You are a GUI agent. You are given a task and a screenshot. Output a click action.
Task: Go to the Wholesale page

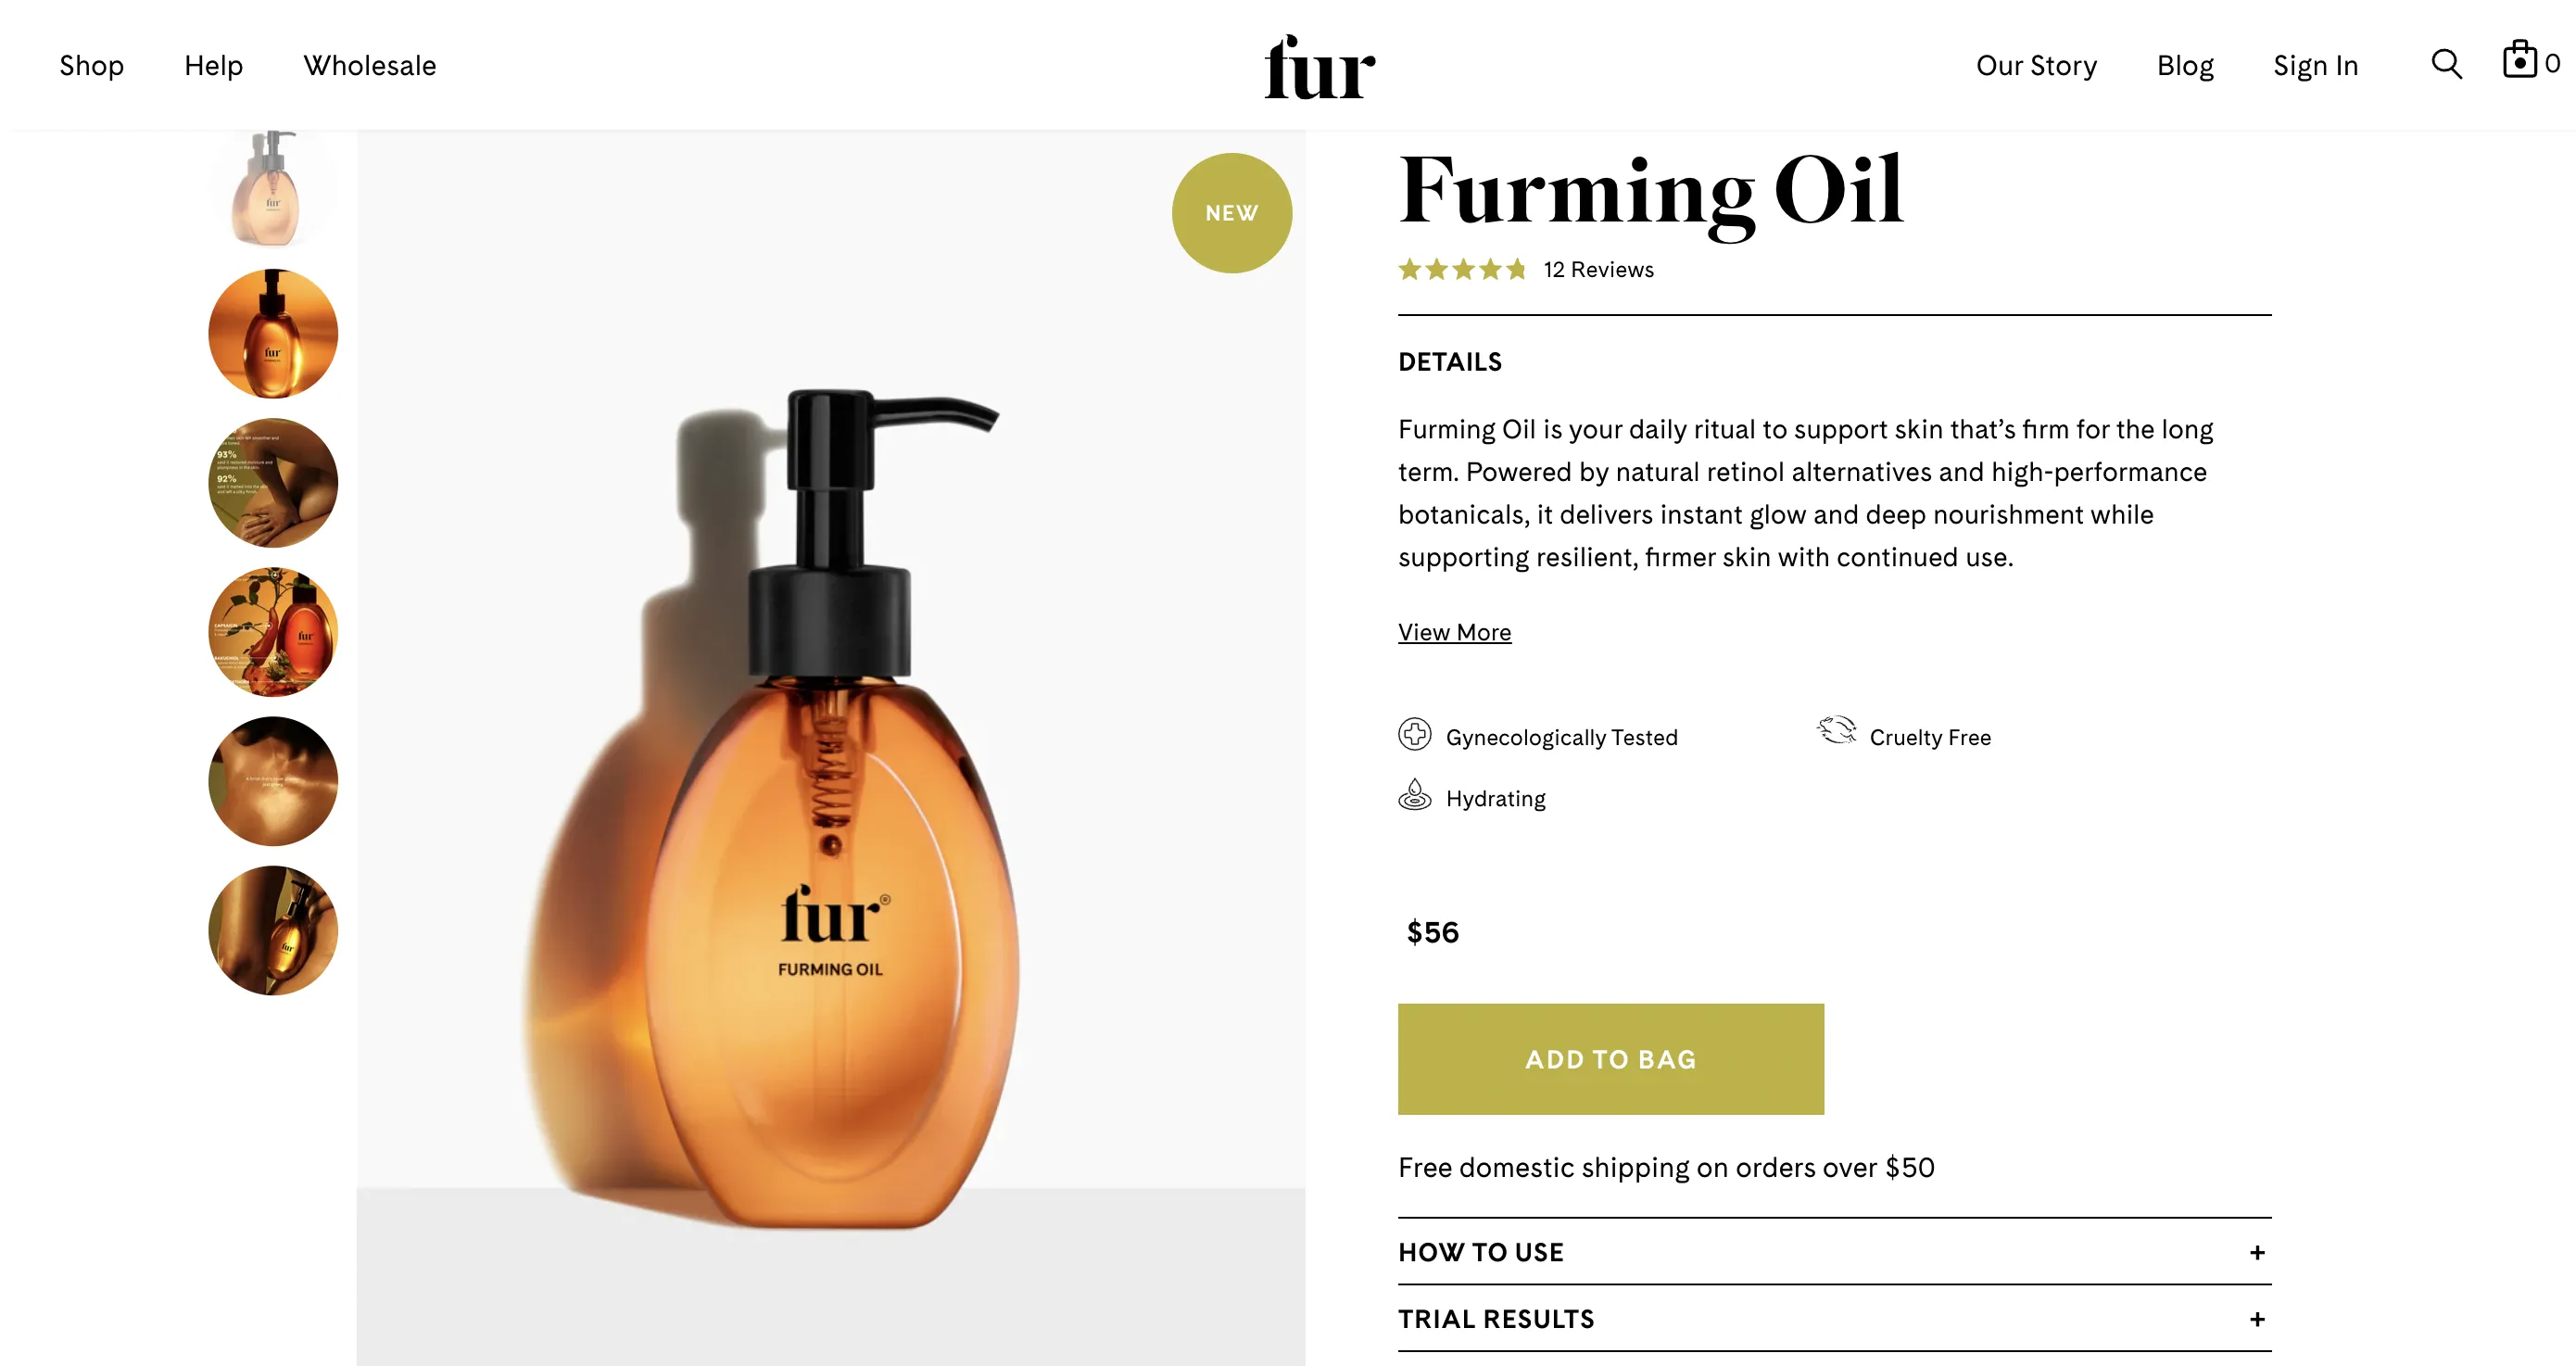pyautogui.click(x=370, y=65)
